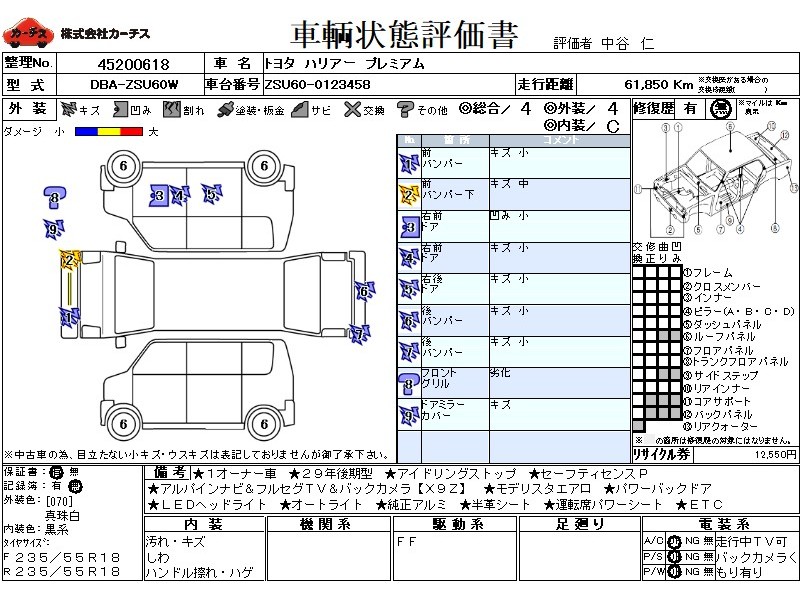Open the 内装 section header
This screenshot has width=800, height=600.
pyautogui.click(x=204, y=523)
